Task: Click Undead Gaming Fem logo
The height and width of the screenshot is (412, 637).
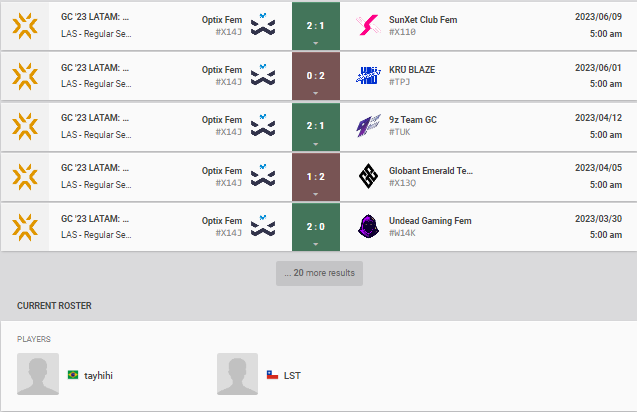Action: coord(369,226)
